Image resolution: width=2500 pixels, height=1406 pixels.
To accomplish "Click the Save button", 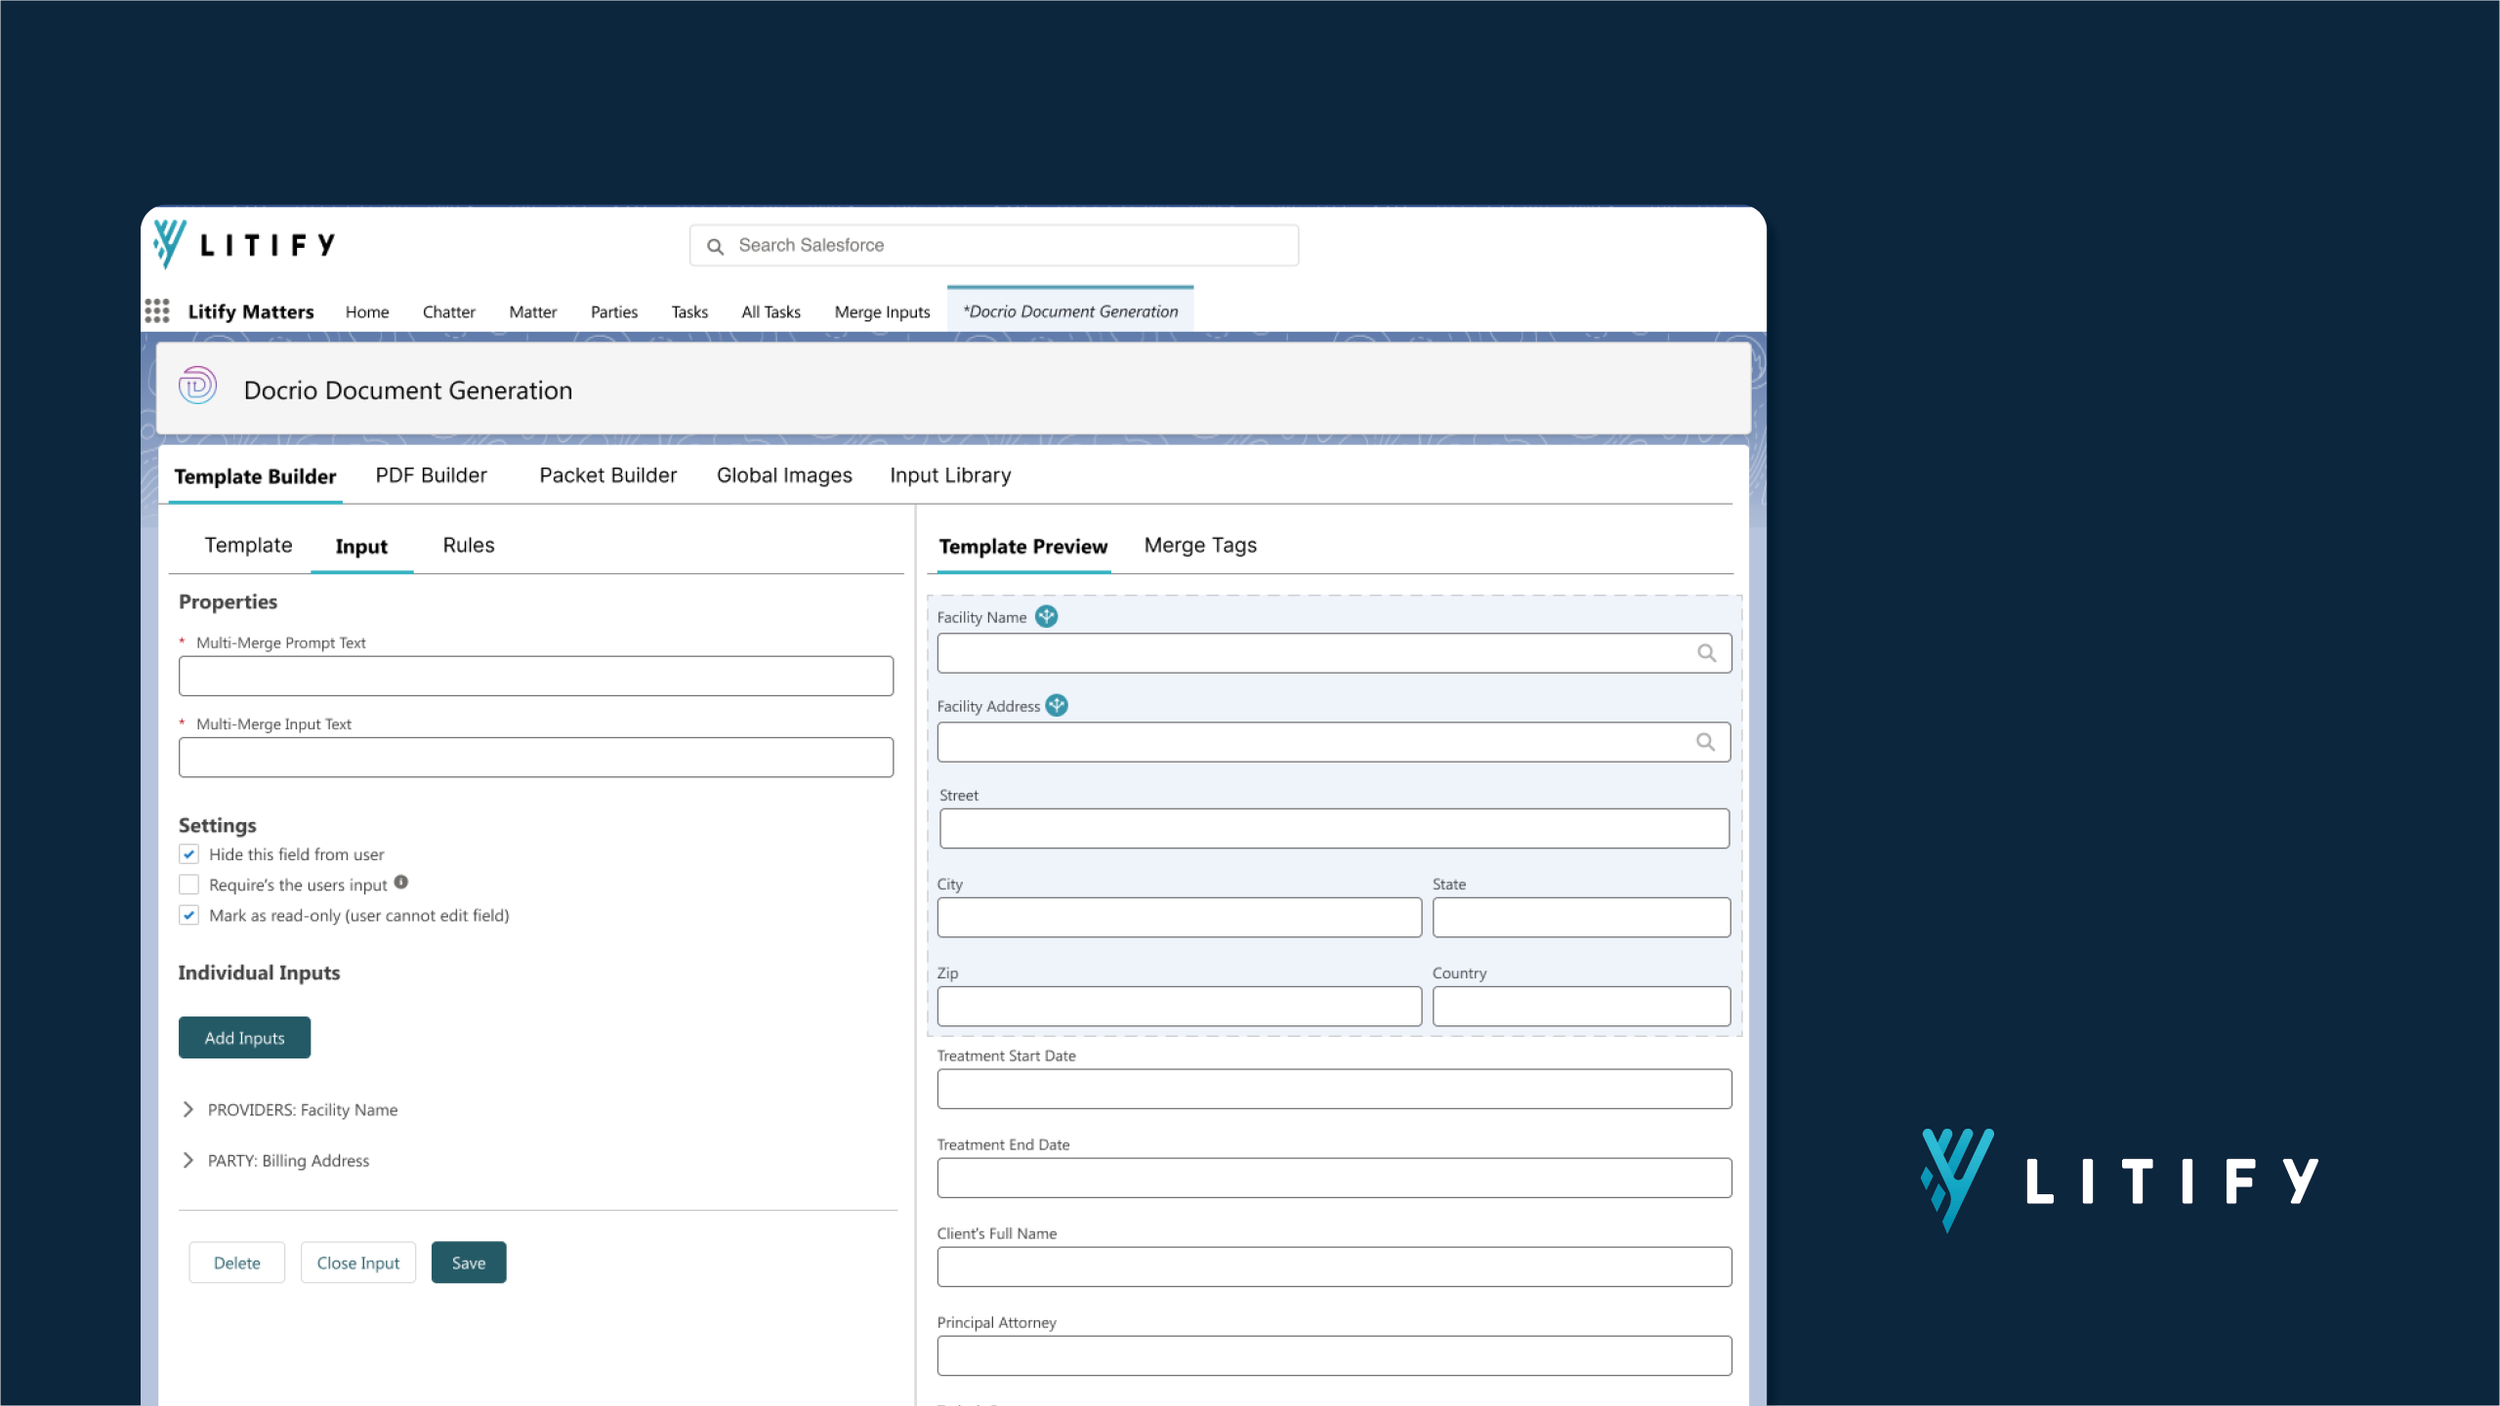I will click(x=469, y=1263).
